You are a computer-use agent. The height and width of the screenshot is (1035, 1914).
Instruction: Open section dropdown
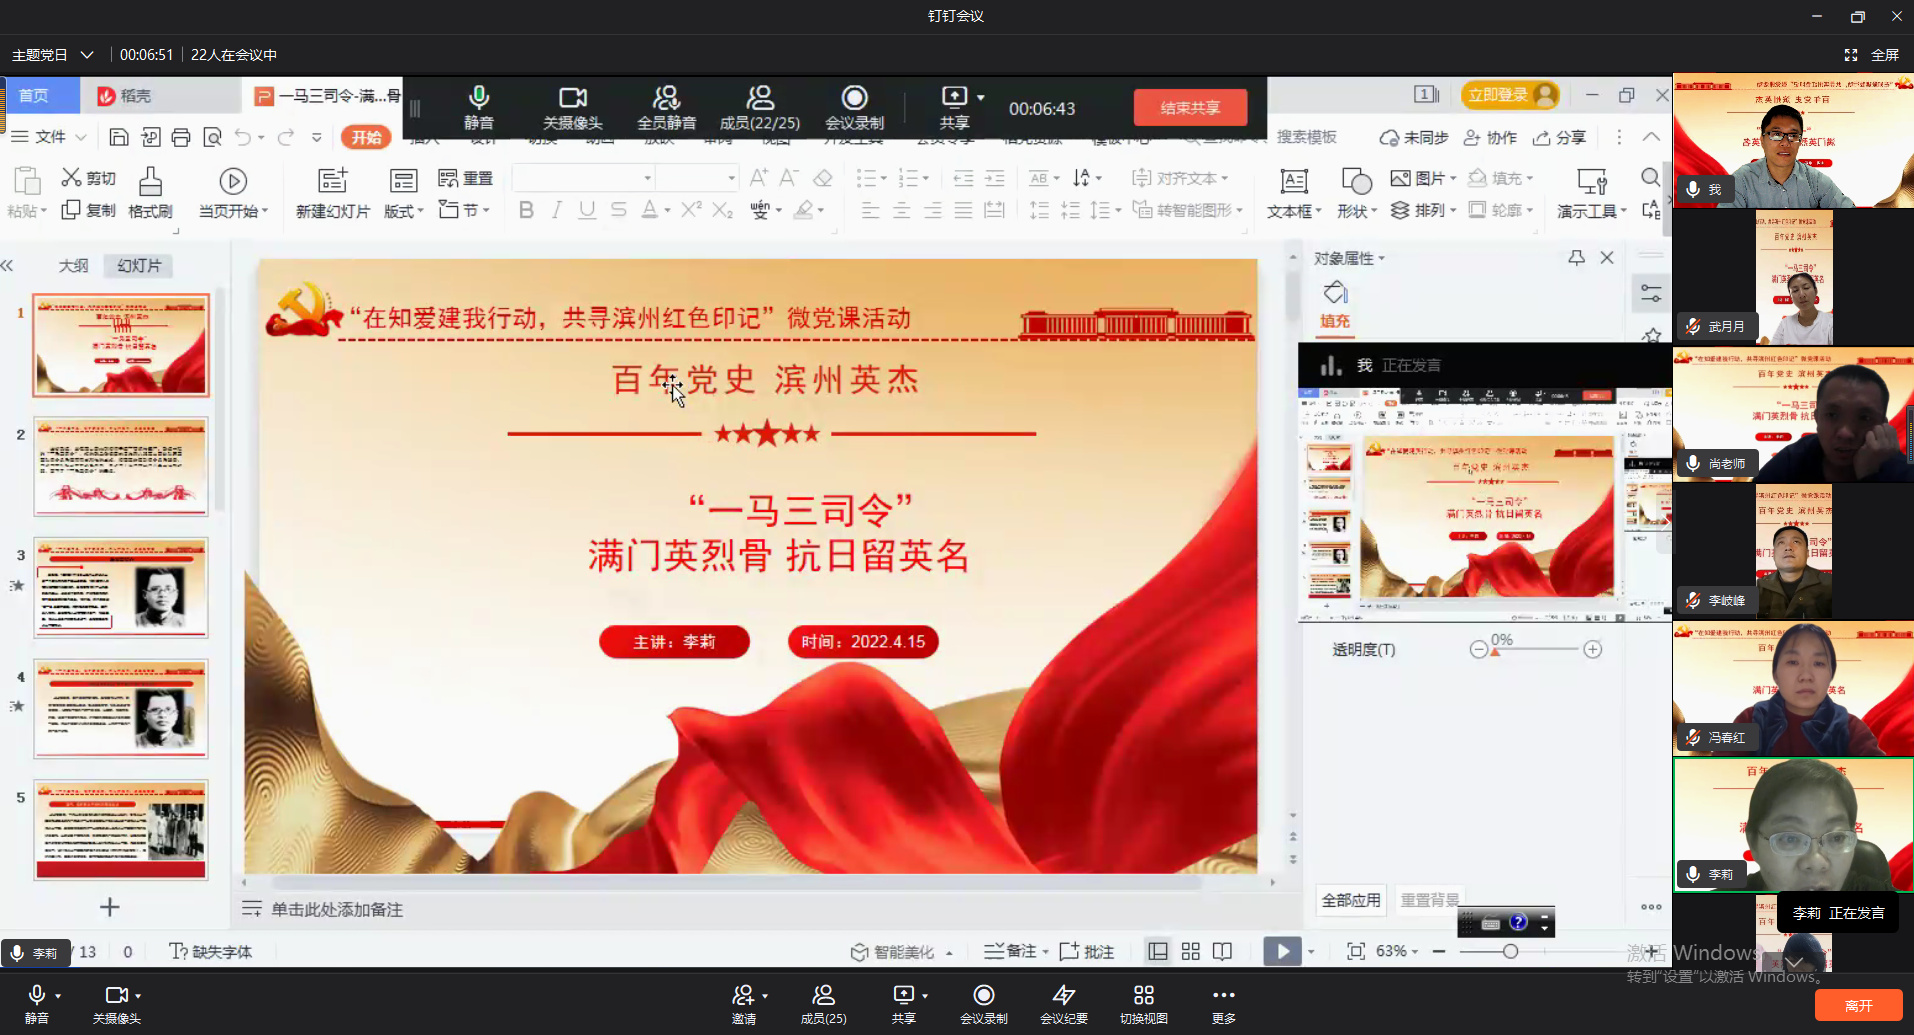(x=464, y=210)
